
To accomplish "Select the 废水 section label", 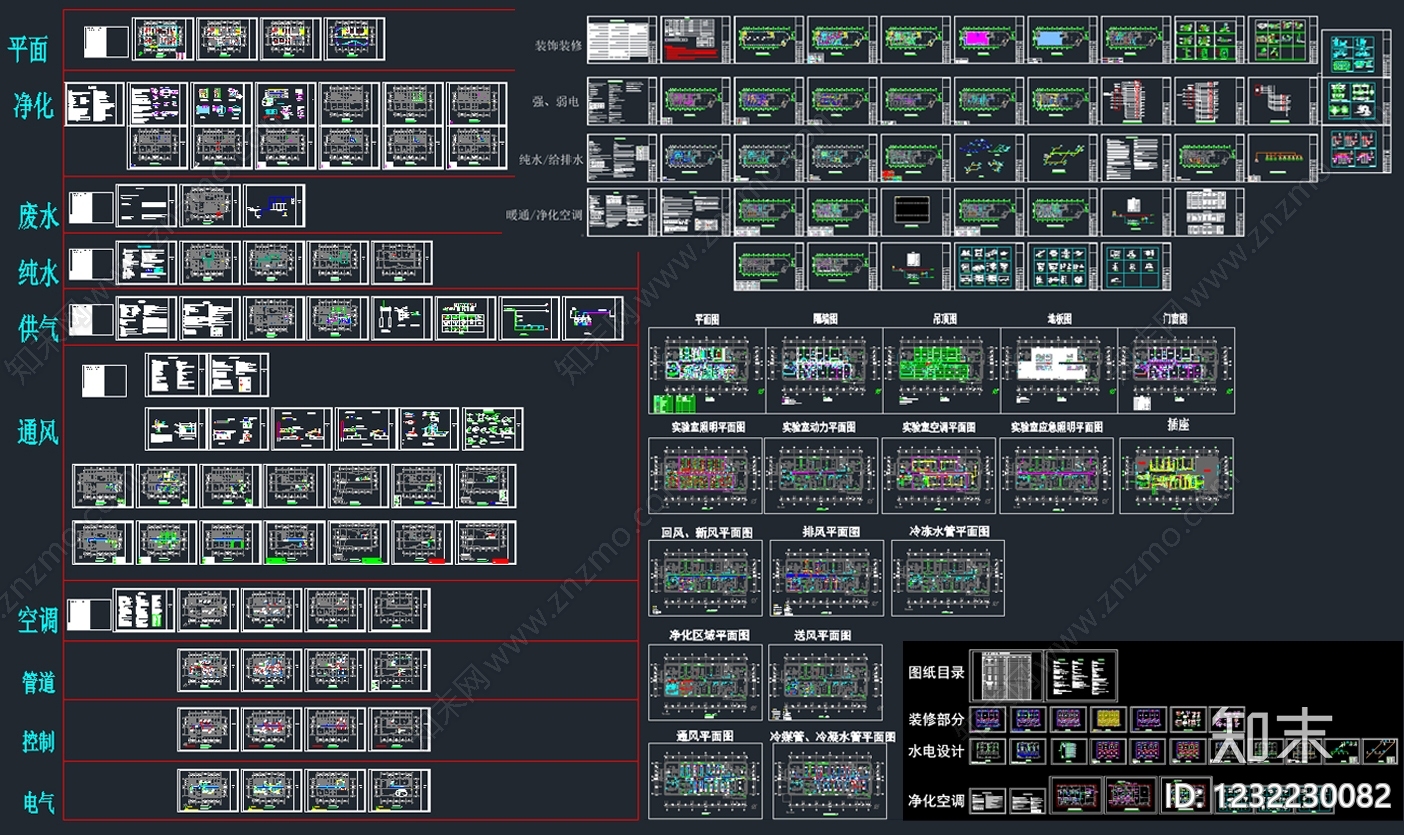I will coord(38,216).
